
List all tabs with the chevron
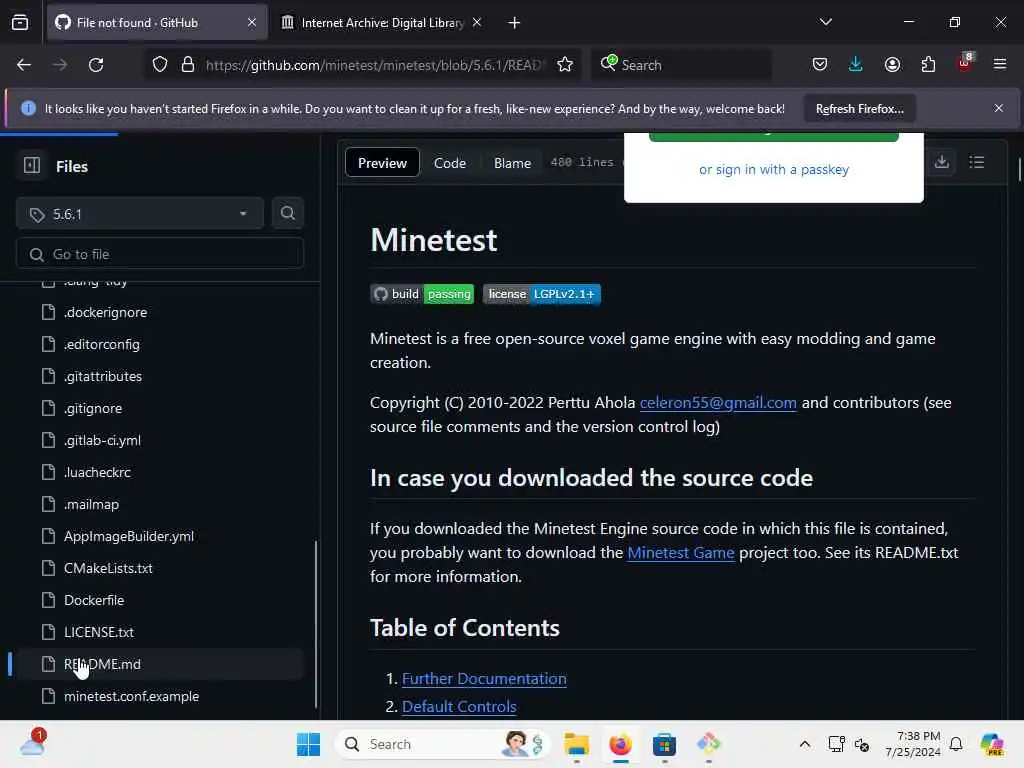point(825,22)
